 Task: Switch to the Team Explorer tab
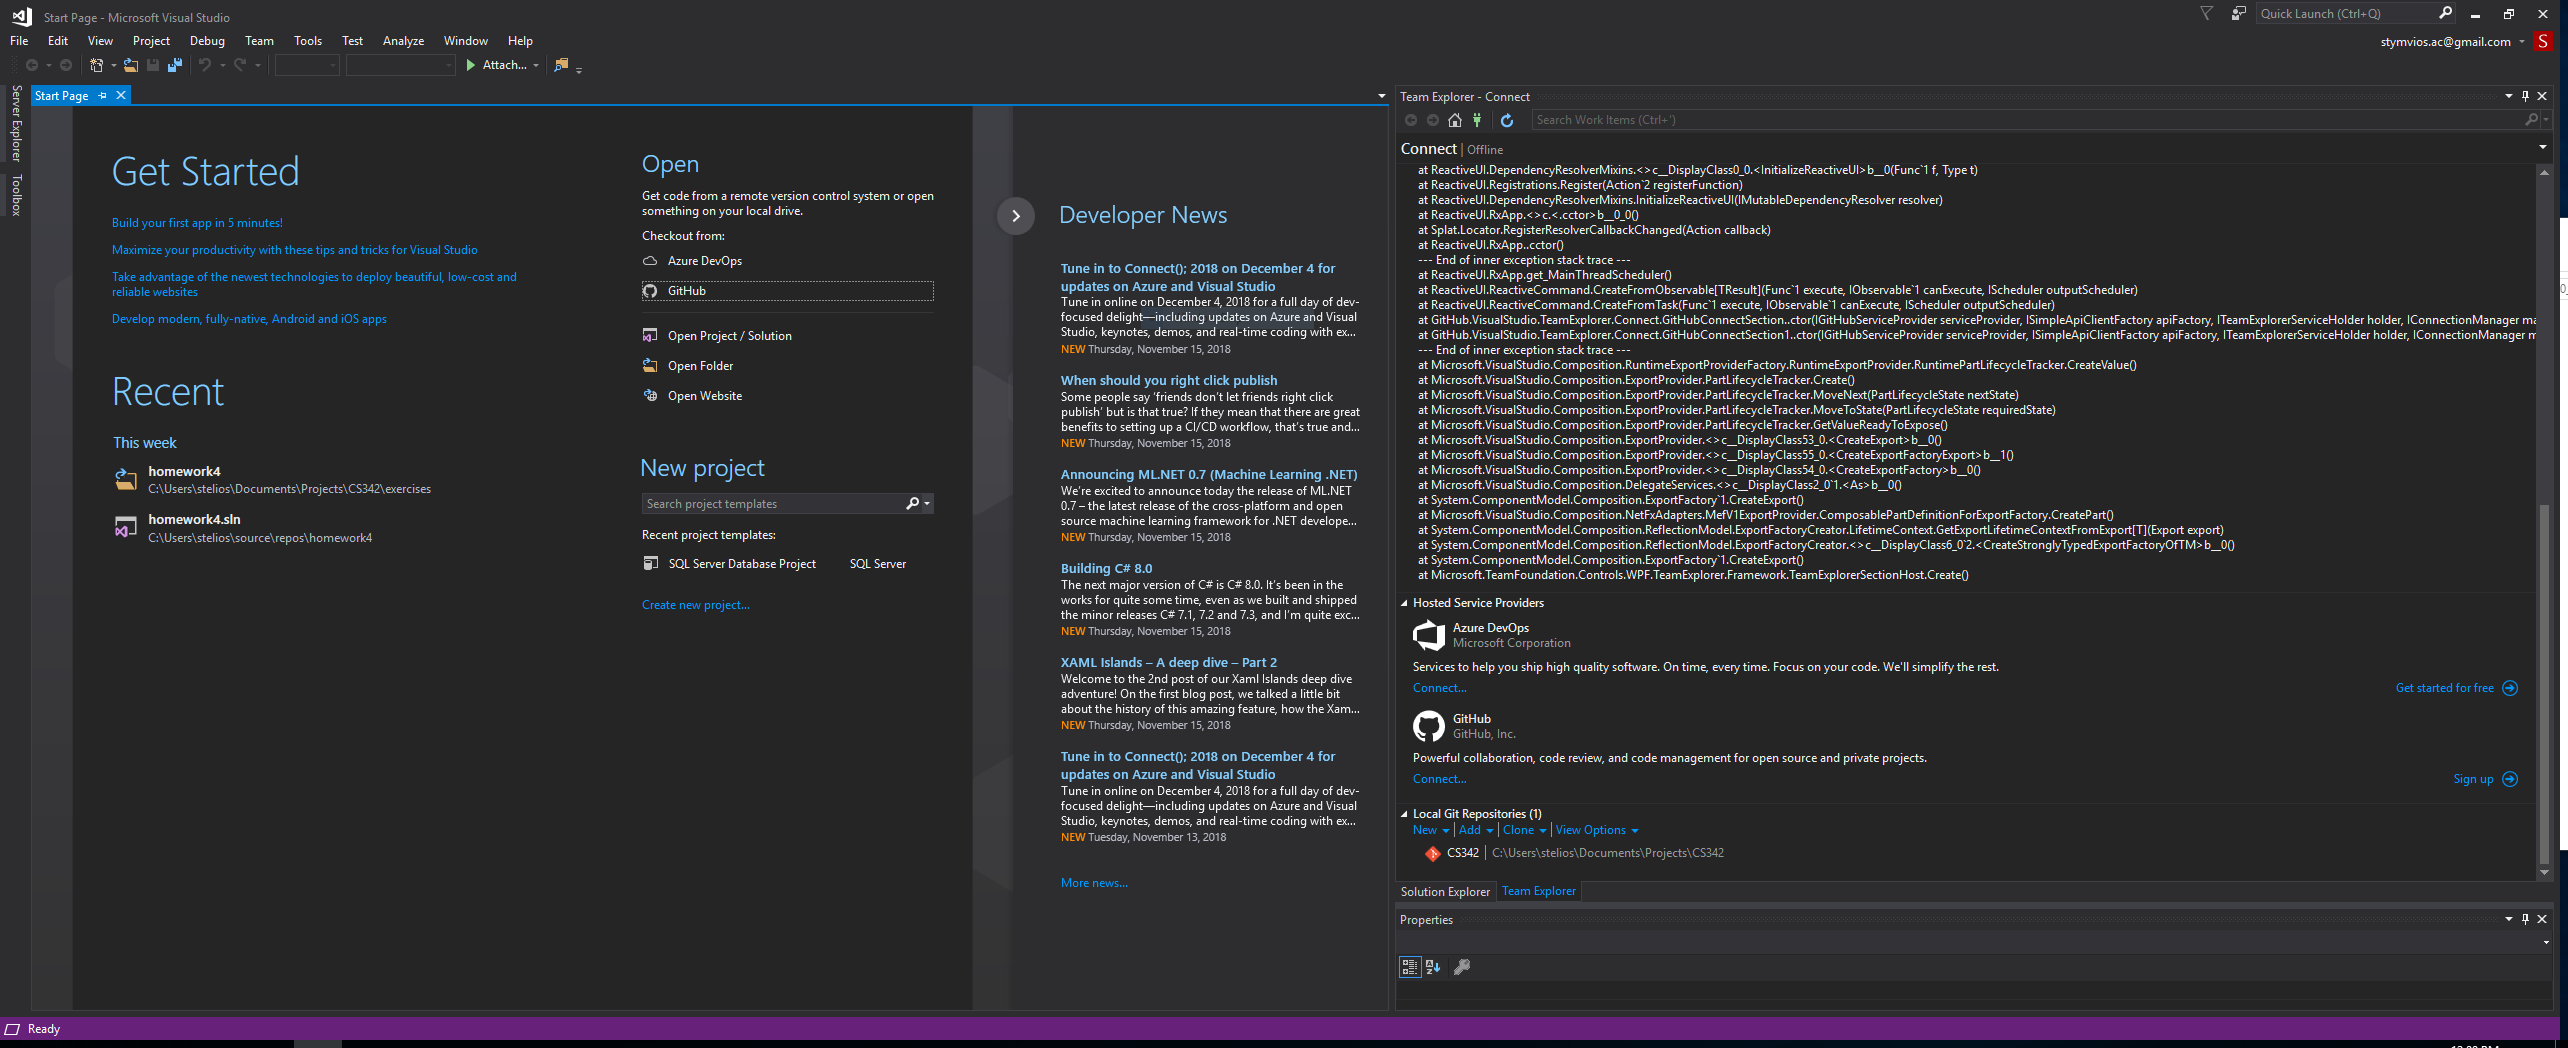1538,891
